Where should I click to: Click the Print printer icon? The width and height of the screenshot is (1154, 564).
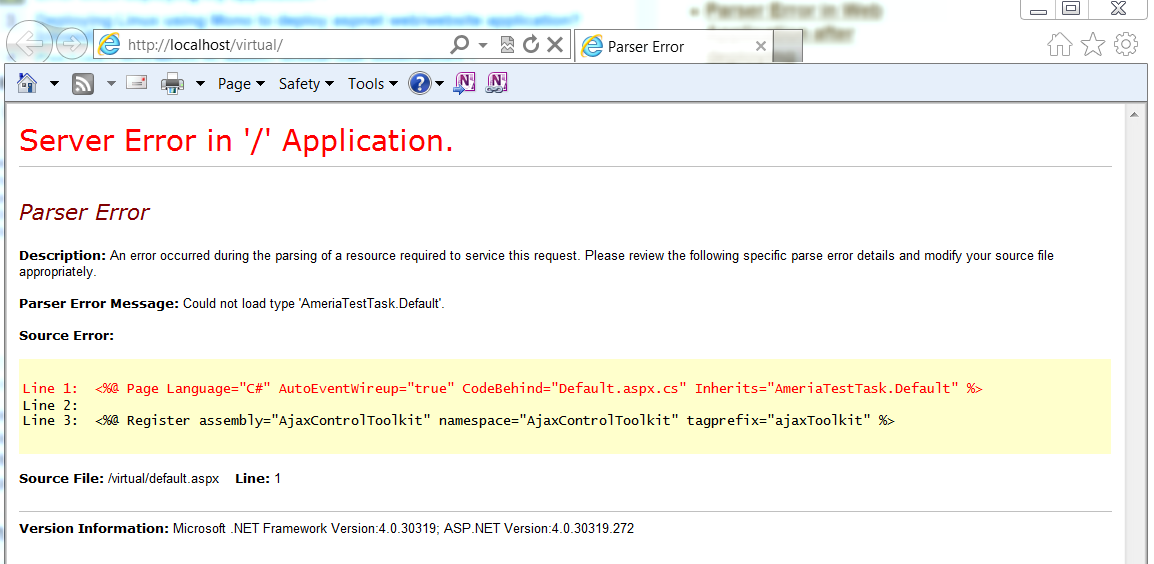[x=172, y=84]
